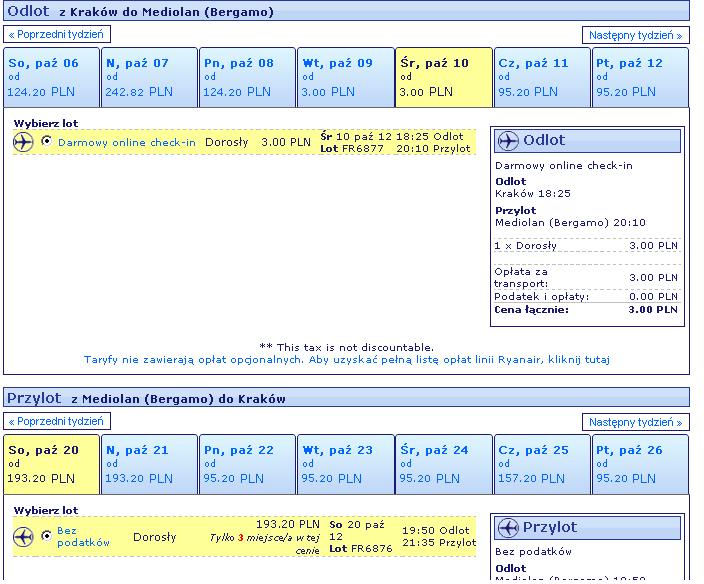Select the Cz, paź 25 return tab
The height and width of the screenshot is (584, 704).
coord(541,464)
